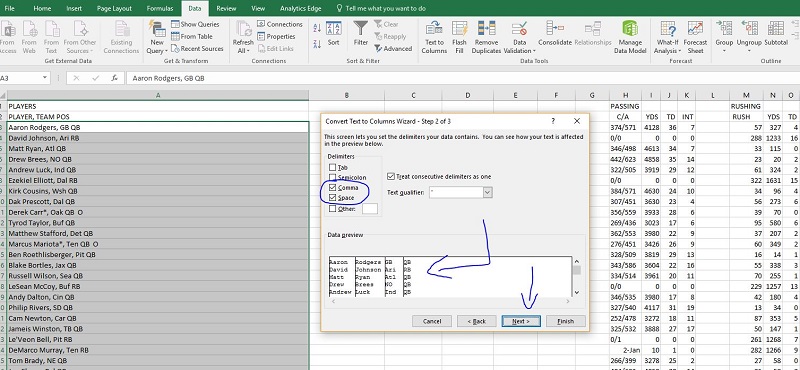Click the Back button in wizard

477,321
